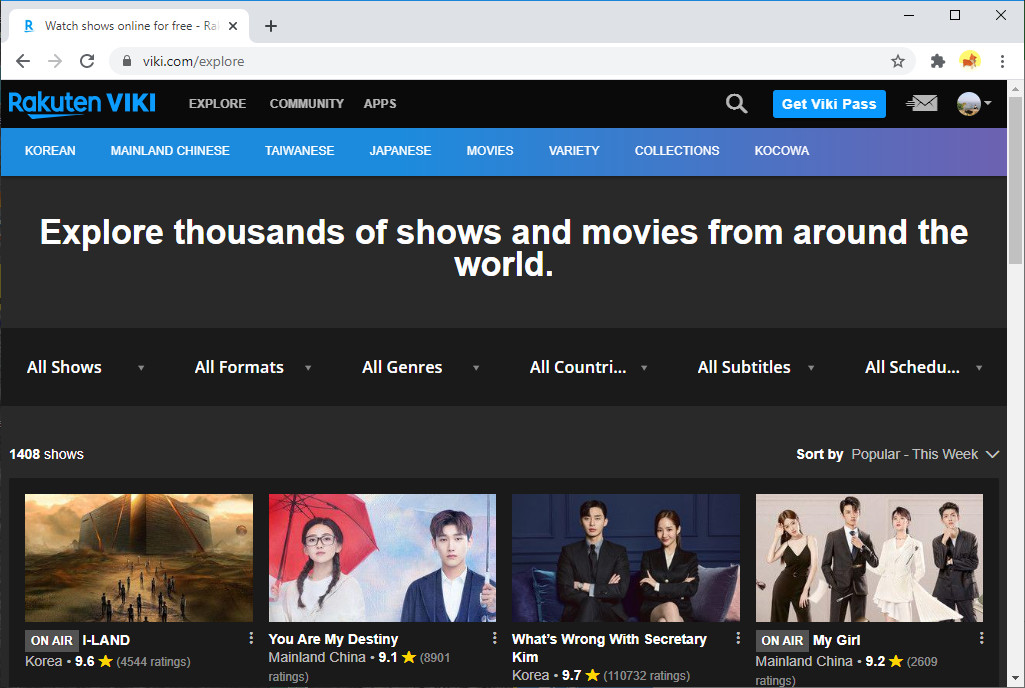Open the APPS menu
1025x688 pixels.
[380, 104]
